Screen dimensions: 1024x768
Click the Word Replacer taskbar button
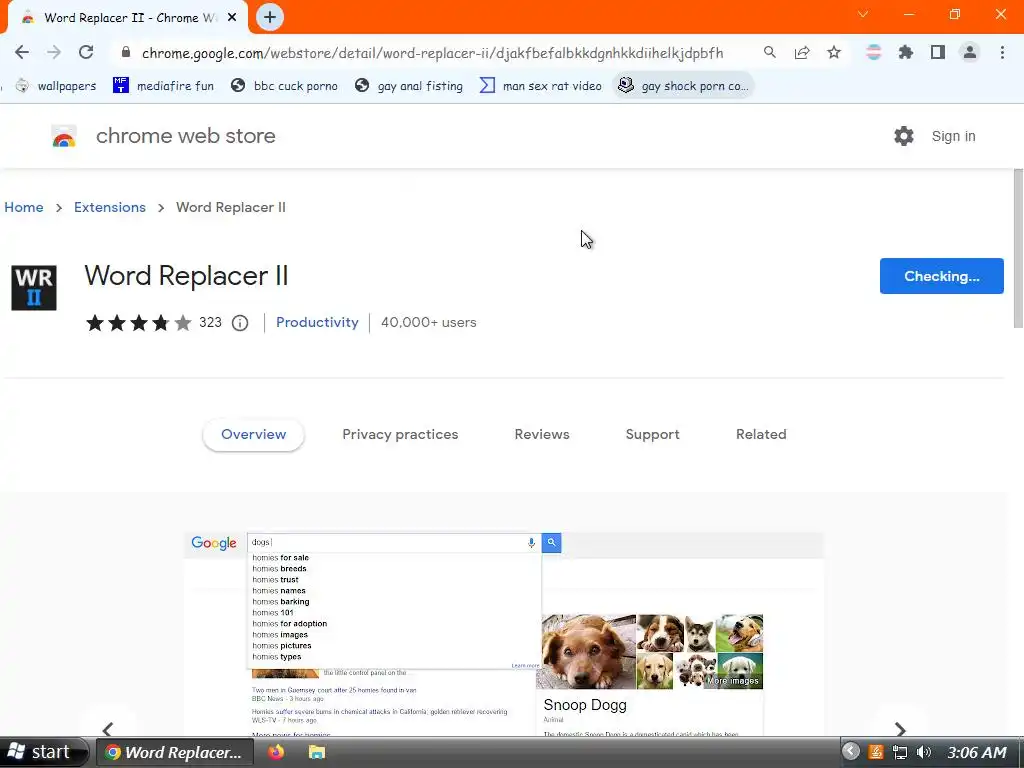point(174,752)
